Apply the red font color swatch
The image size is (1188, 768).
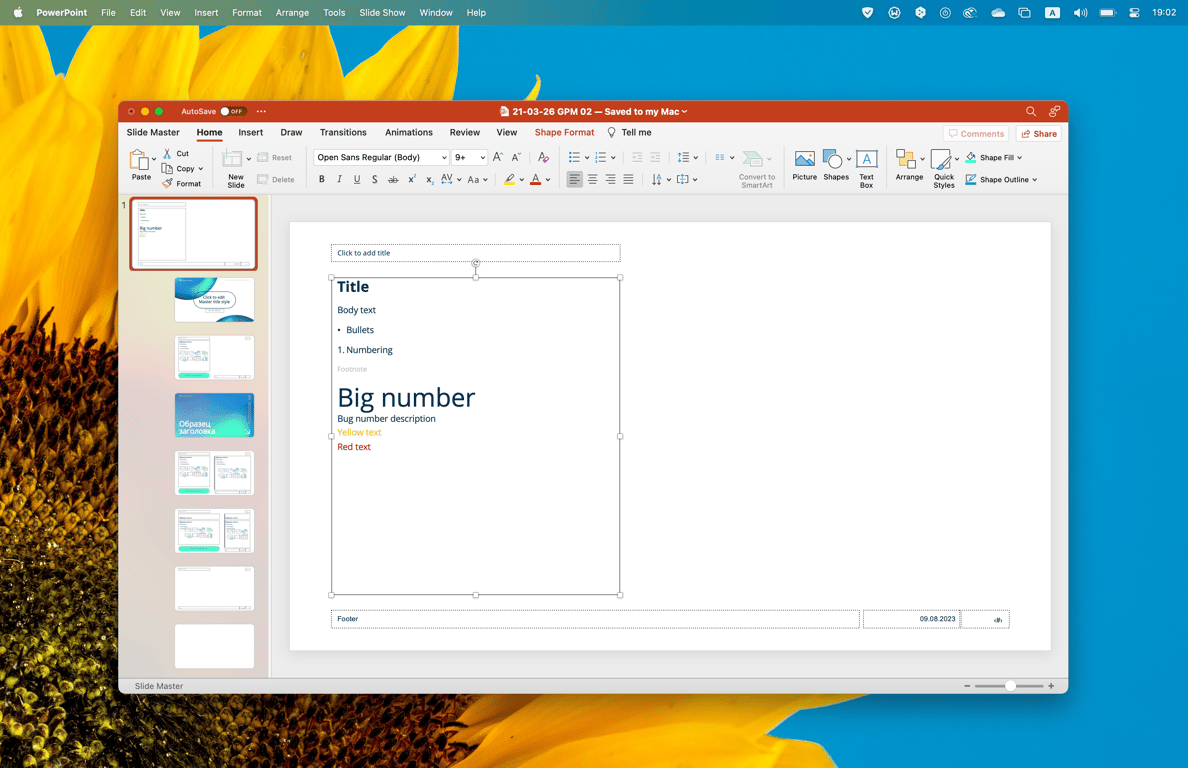click(x=536, y=180)
